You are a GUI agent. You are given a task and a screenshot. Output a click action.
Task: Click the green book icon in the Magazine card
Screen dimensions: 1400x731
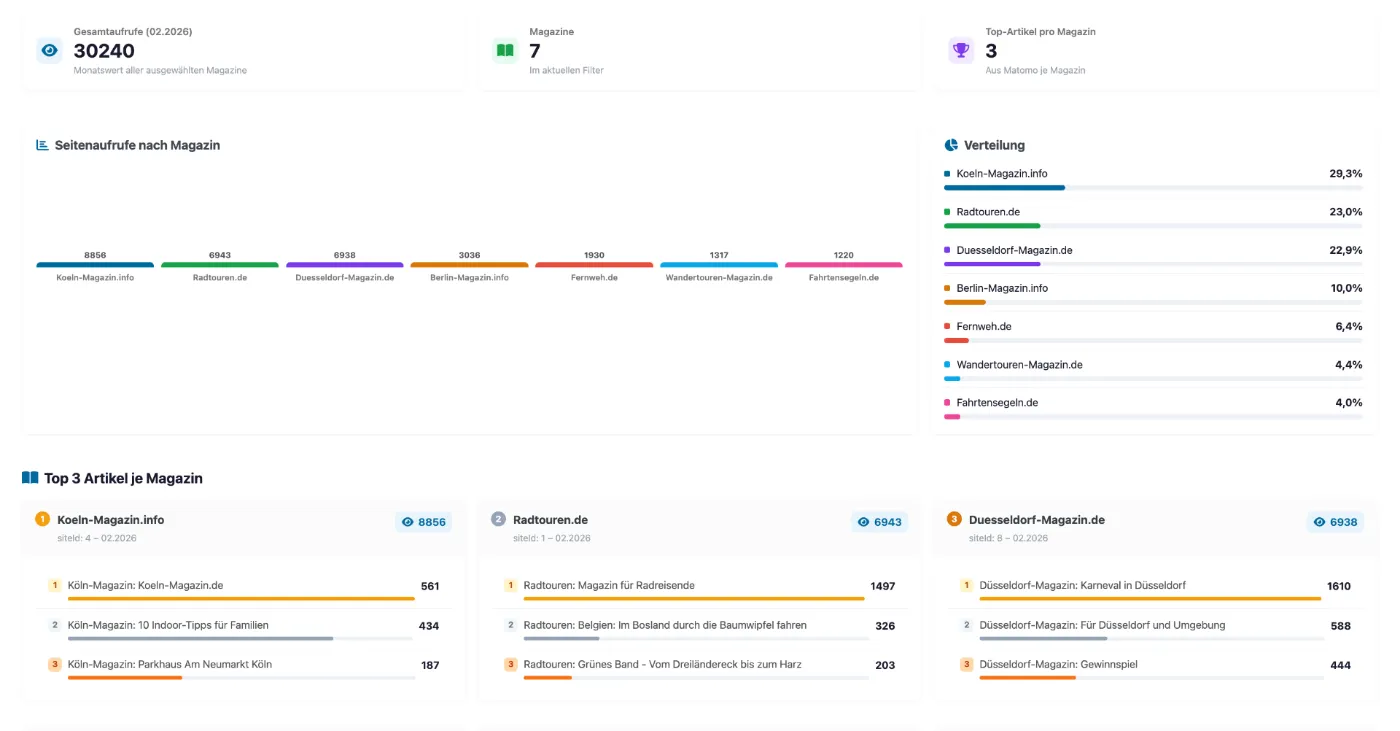505,50
